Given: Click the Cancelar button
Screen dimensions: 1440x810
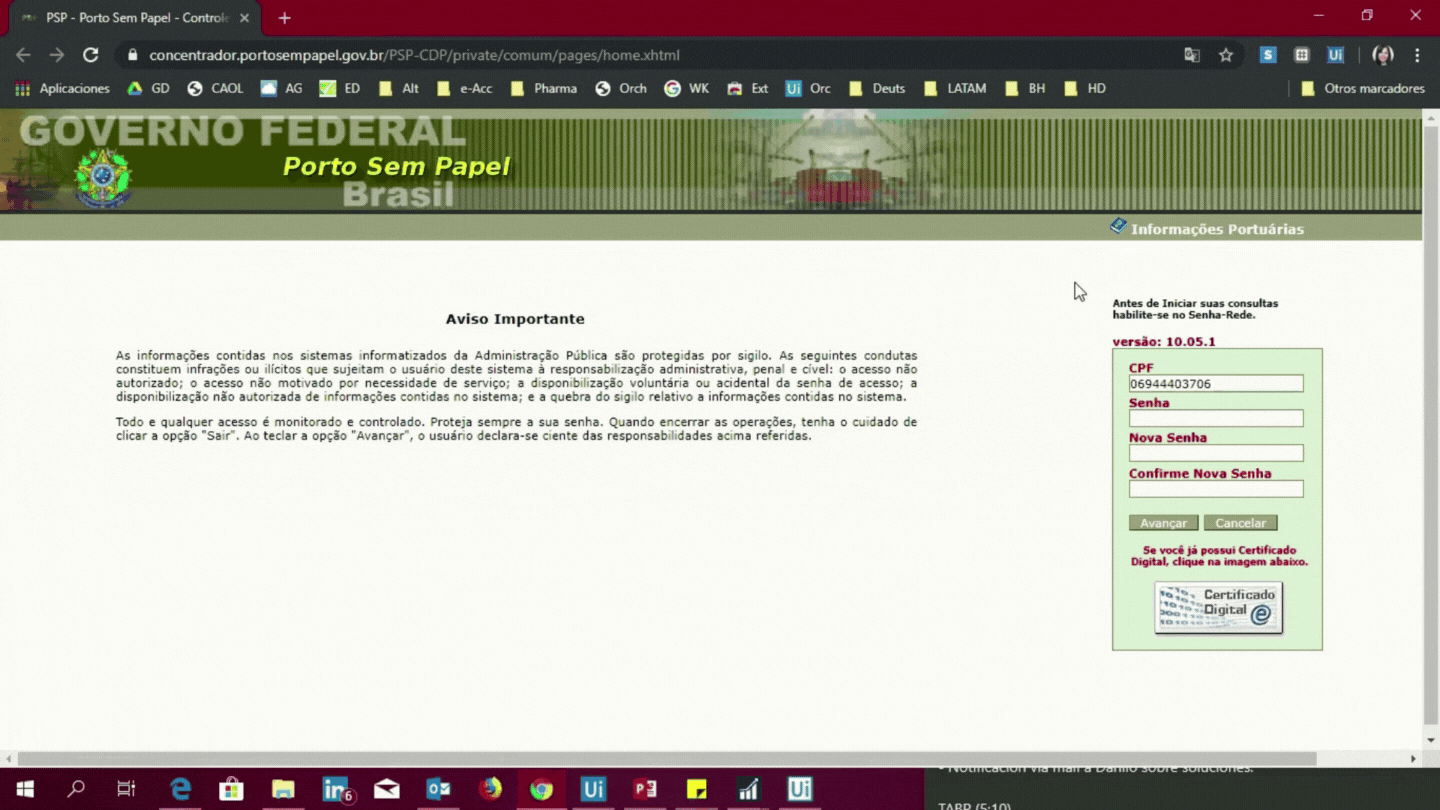Looking at the screenshot, I should click(1241, 523).
